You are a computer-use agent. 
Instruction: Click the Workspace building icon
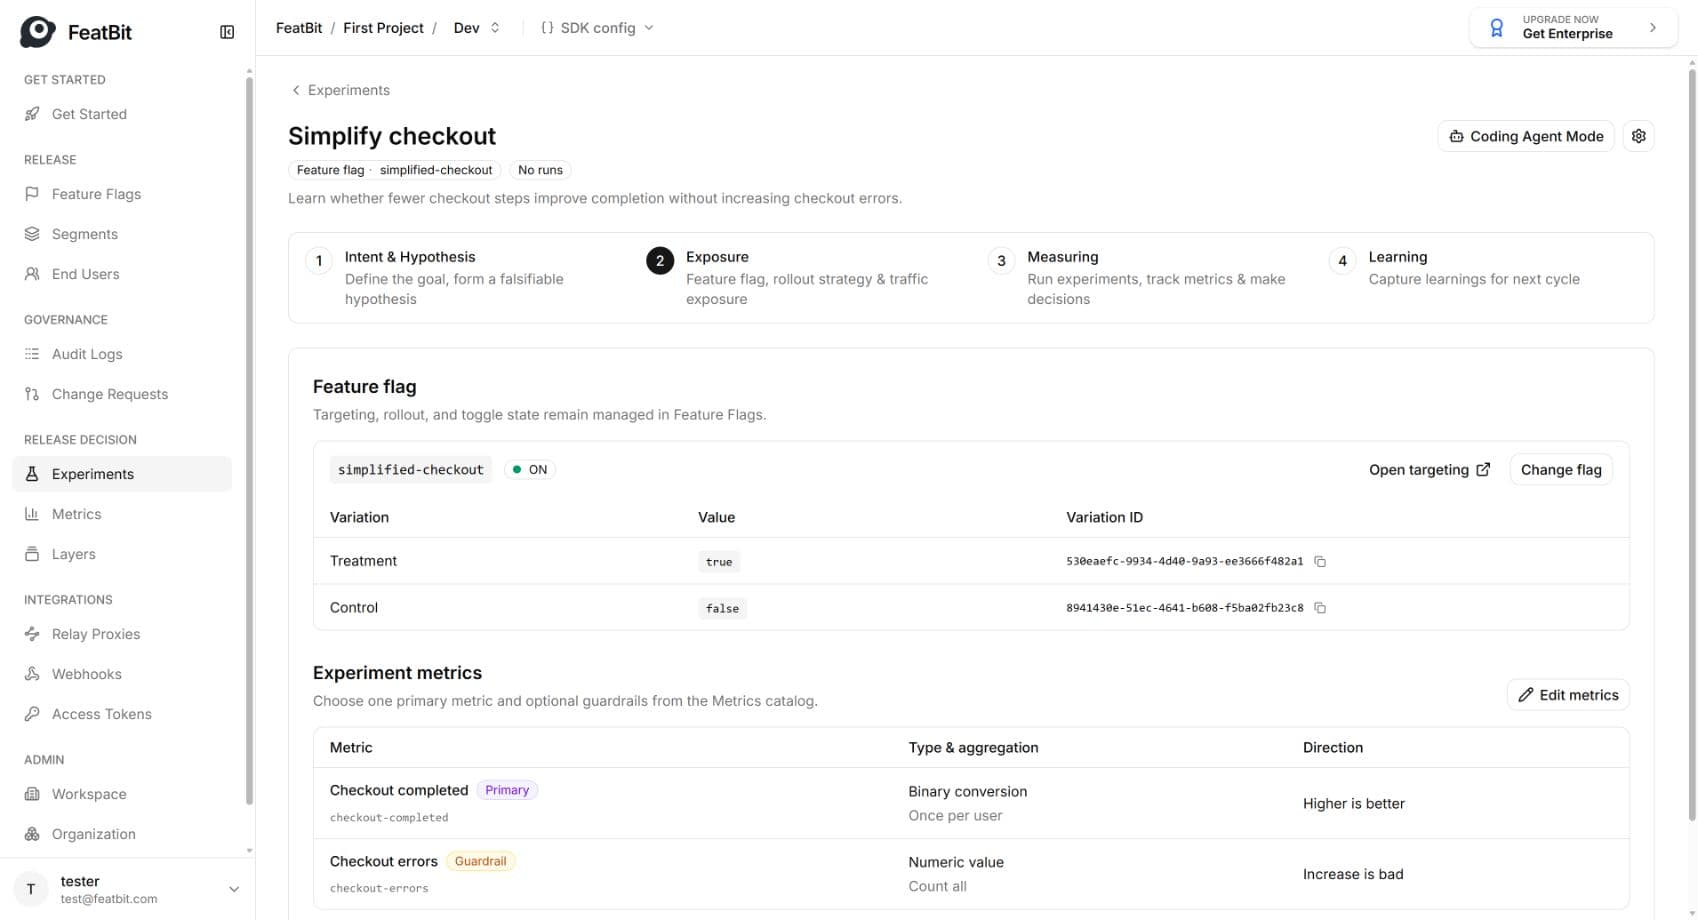[32, 794]
